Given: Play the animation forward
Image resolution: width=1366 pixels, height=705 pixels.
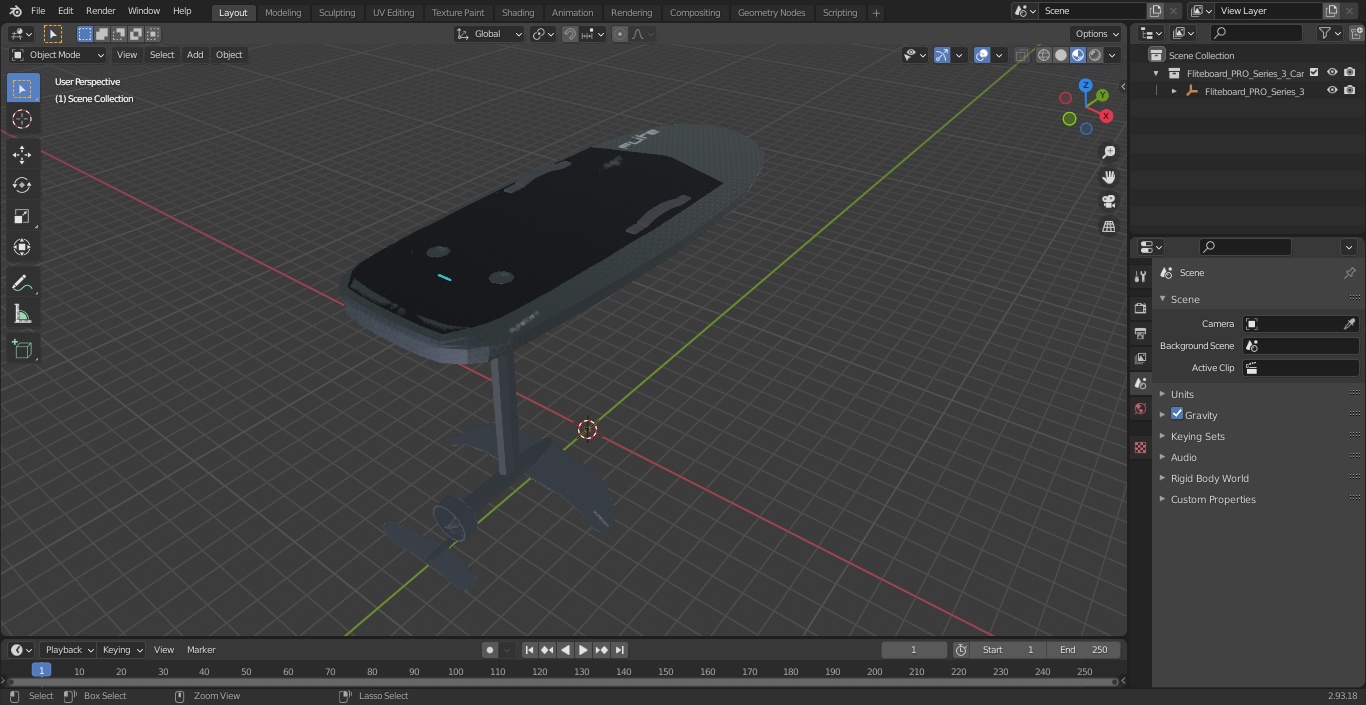Looking at the screenshot, I should pos(583,650).
